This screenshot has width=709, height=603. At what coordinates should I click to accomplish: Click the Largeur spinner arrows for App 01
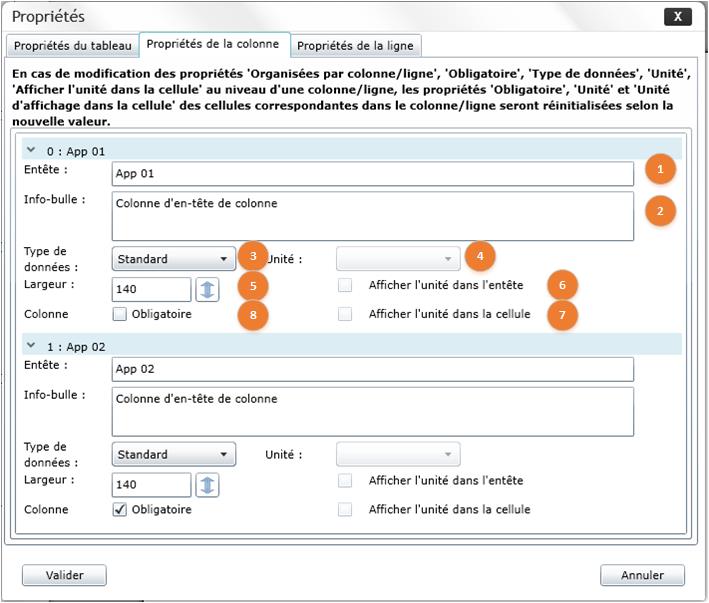pos(208,289)
